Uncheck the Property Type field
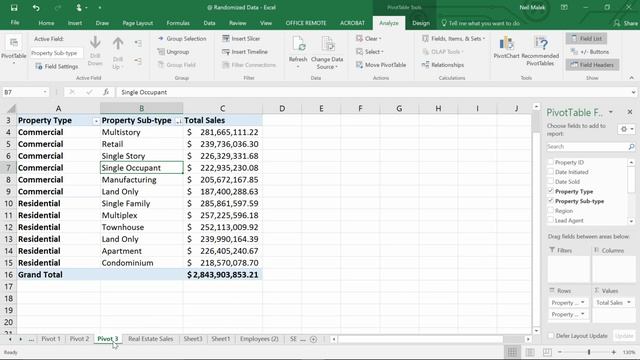 point(551,191)
